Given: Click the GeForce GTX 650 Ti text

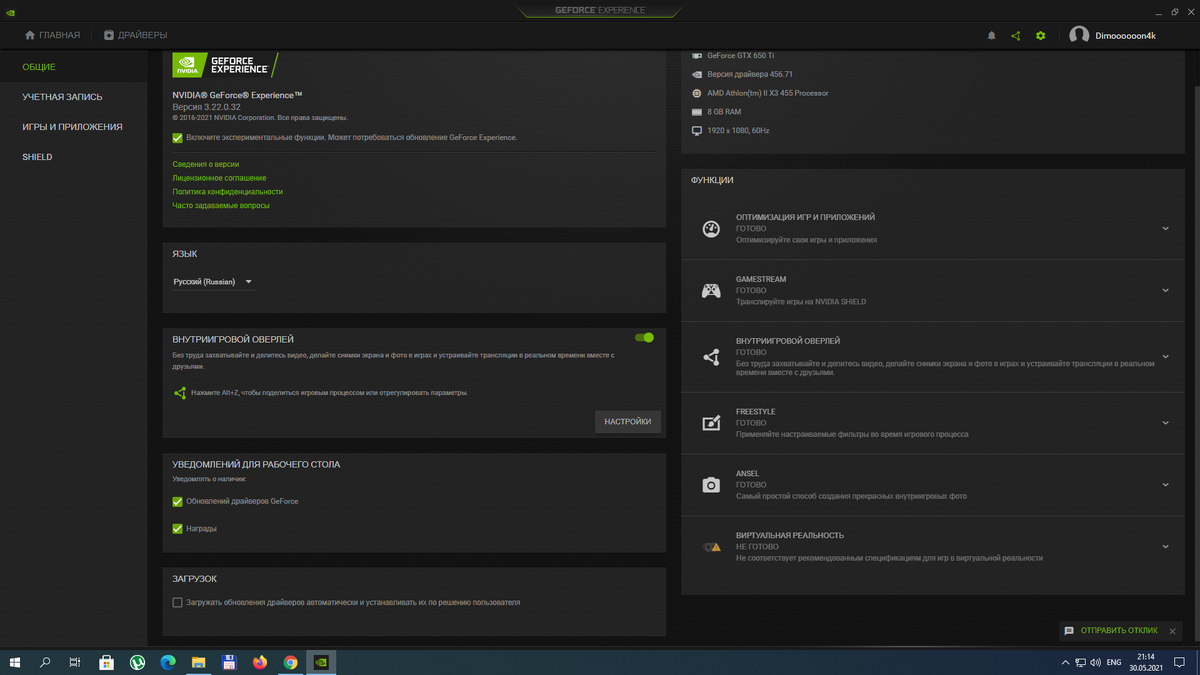Looking at the screenshot, I should 741,56.
